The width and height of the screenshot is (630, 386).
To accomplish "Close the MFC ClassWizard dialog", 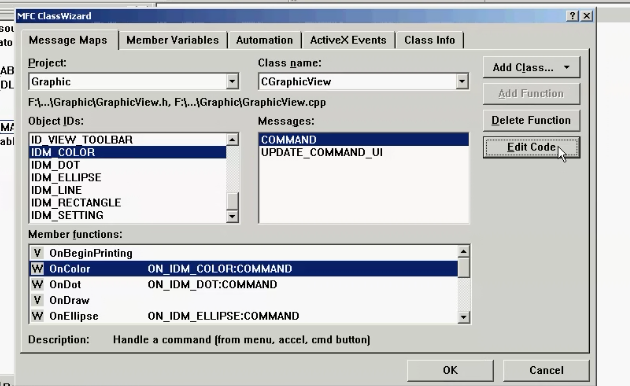I will [587, 16].
